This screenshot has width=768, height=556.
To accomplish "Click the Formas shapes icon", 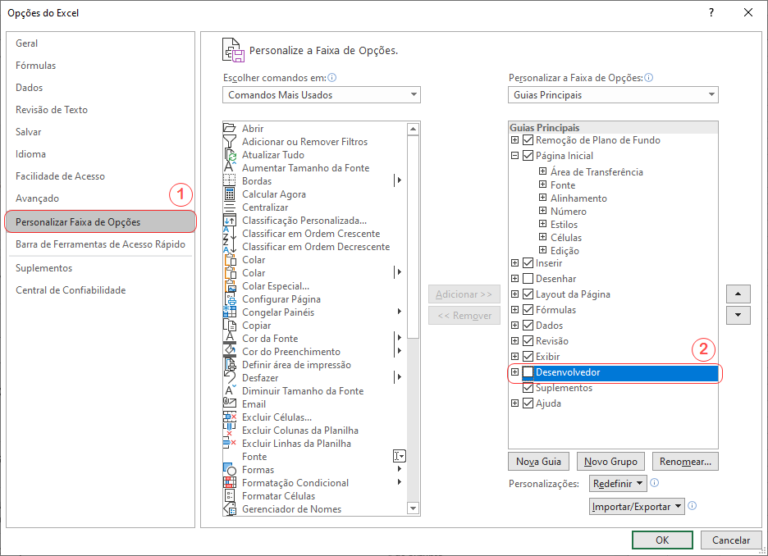I will (x=229, y=469).
